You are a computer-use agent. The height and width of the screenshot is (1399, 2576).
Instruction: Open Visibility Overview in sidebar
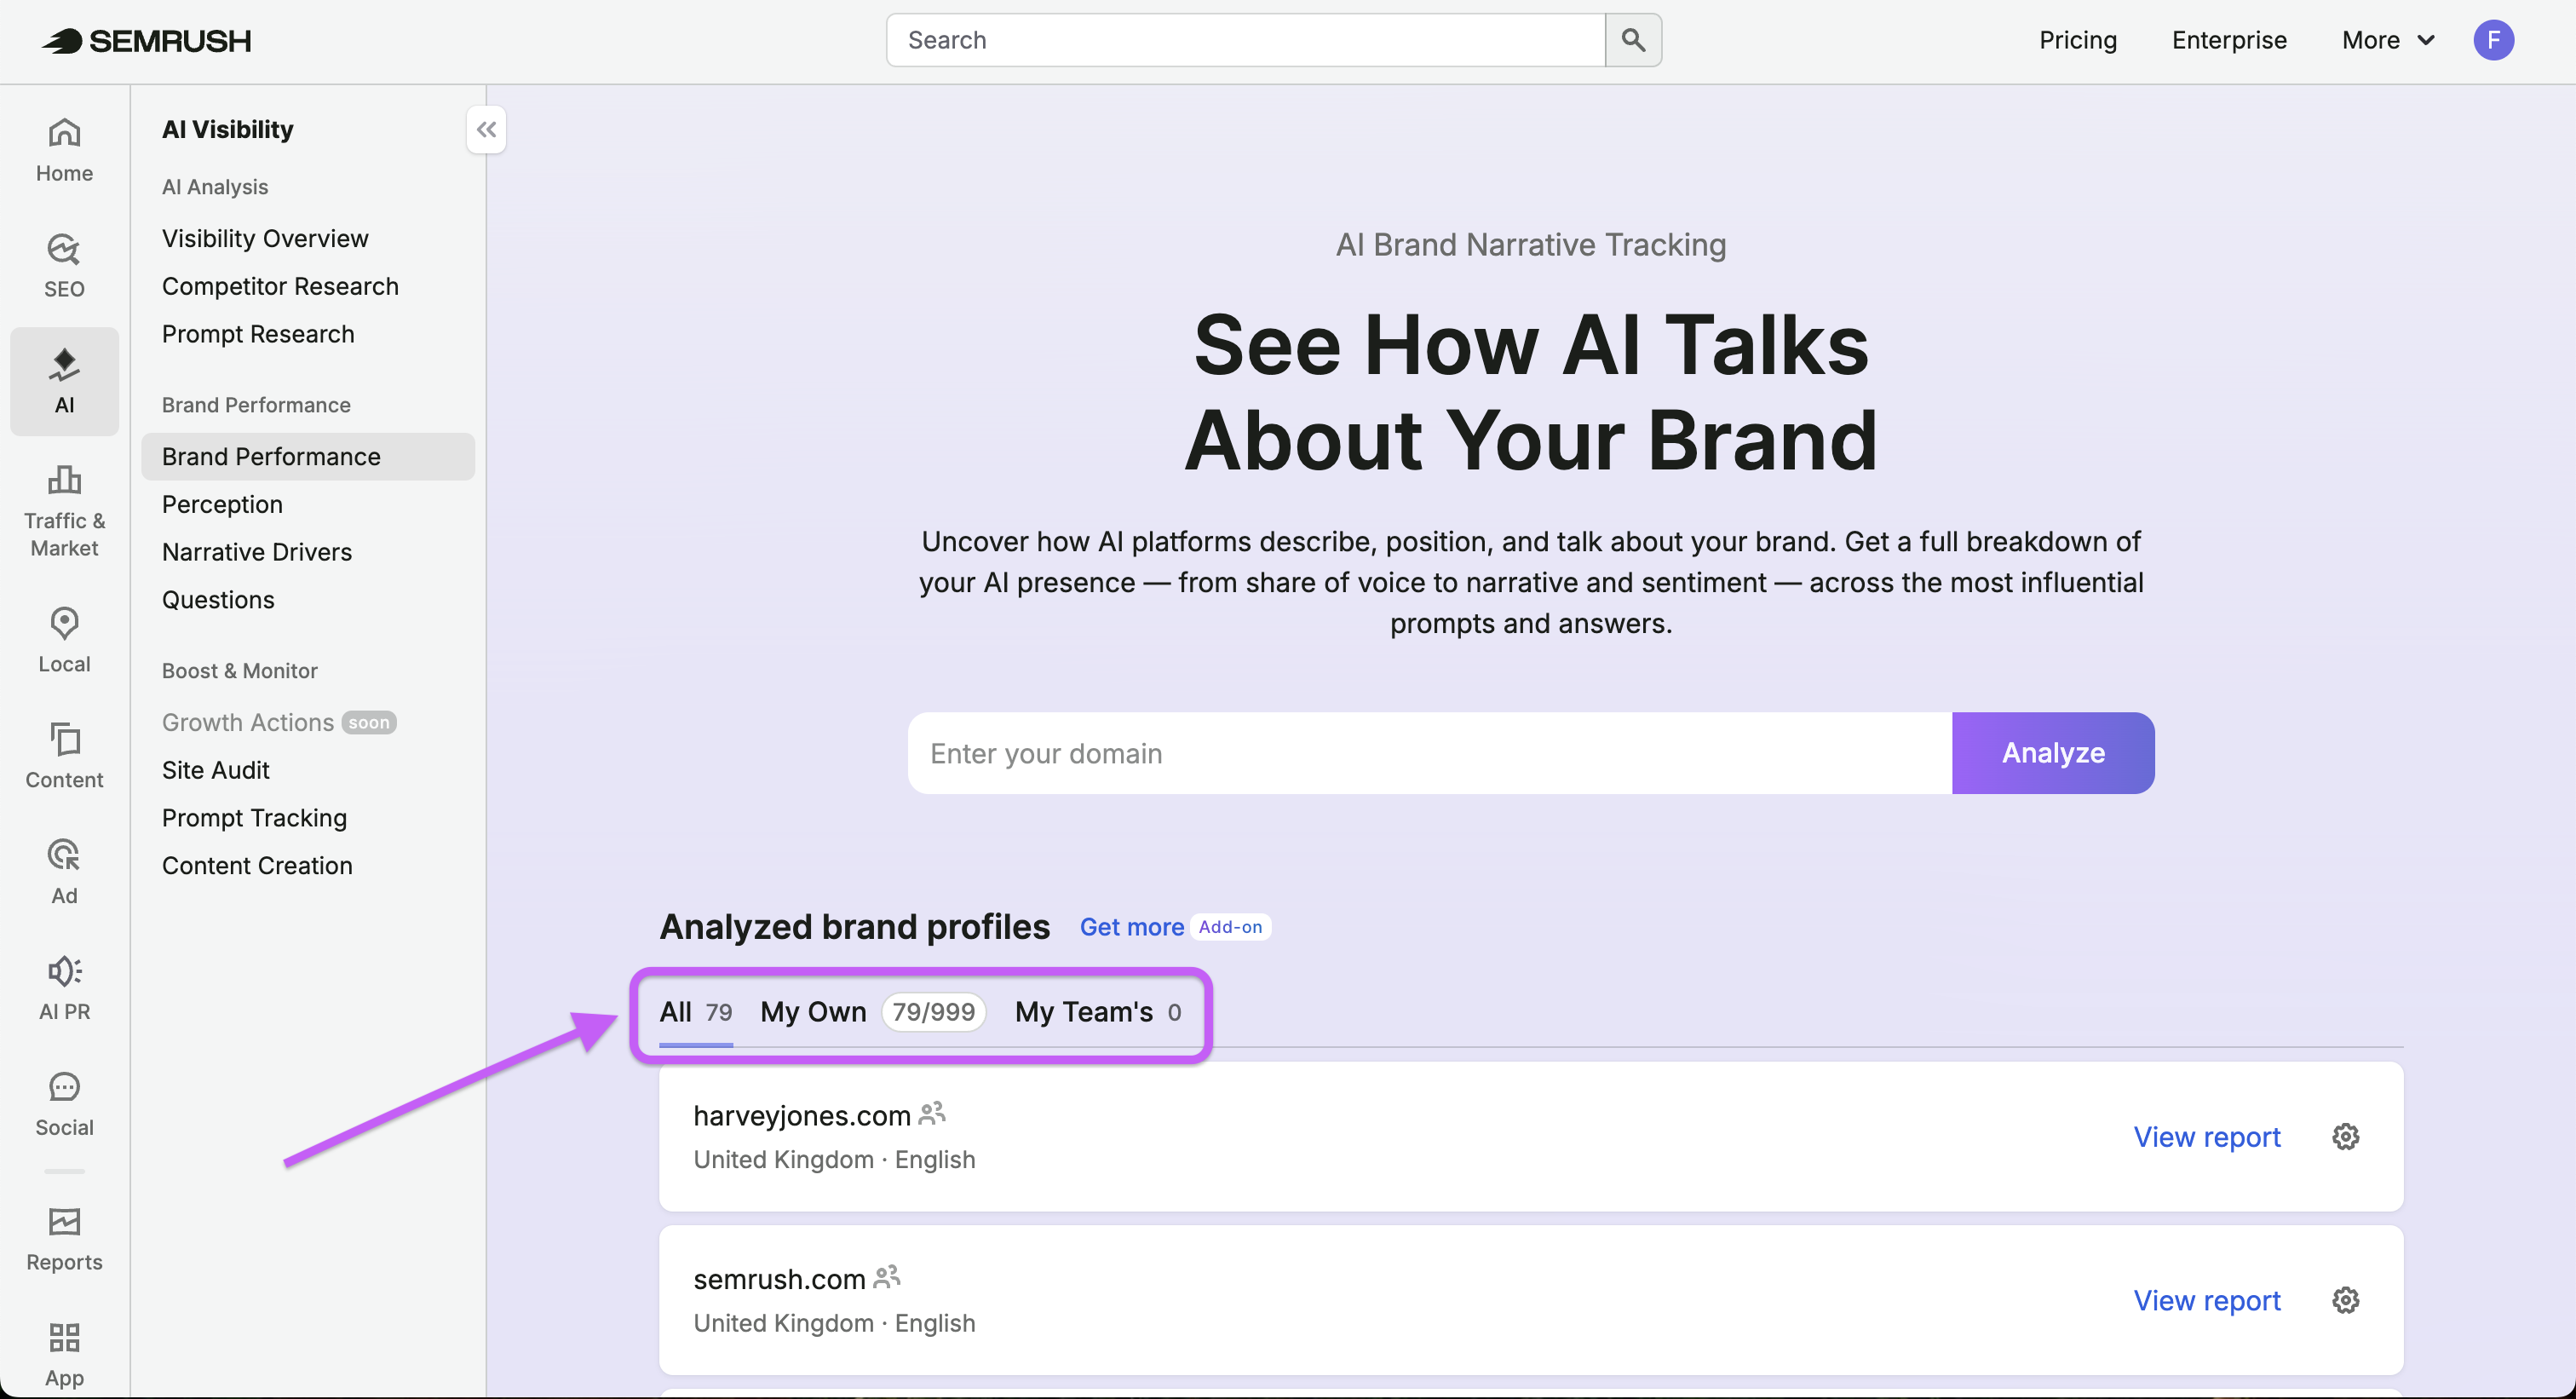click(x=265, y=238)
